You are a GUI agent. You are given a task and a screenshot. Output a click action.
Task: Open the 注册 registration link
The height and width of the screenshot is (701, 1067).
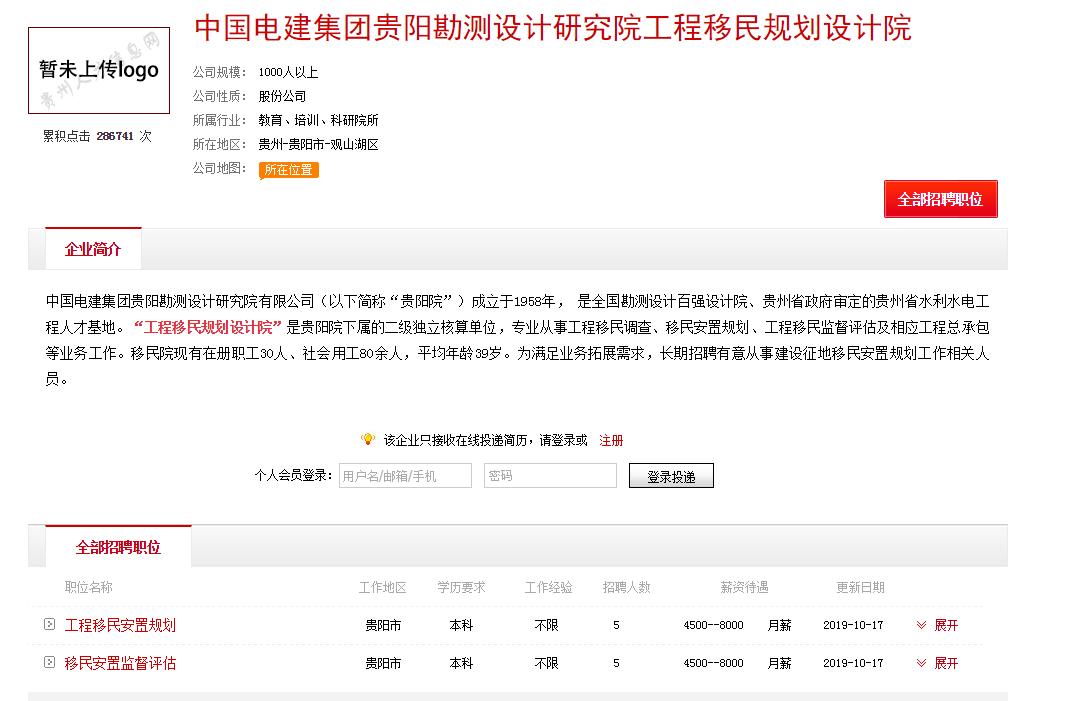click(x=611, y=440)
